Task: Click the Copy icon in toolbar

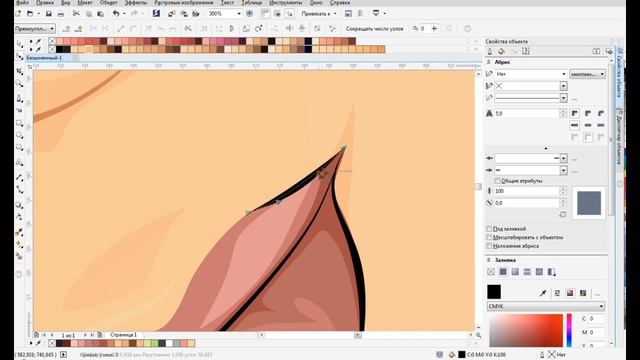Action: point(89,14)
